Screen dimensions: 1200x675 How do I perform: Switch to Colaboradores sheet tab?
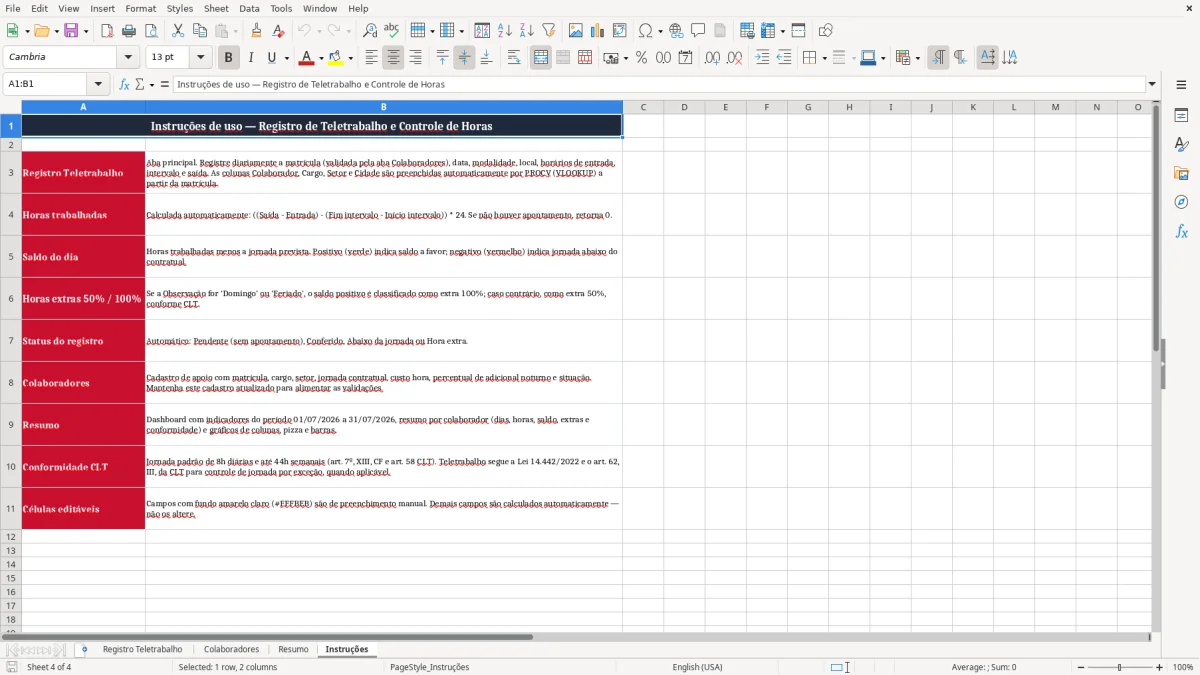click(231, 649)
